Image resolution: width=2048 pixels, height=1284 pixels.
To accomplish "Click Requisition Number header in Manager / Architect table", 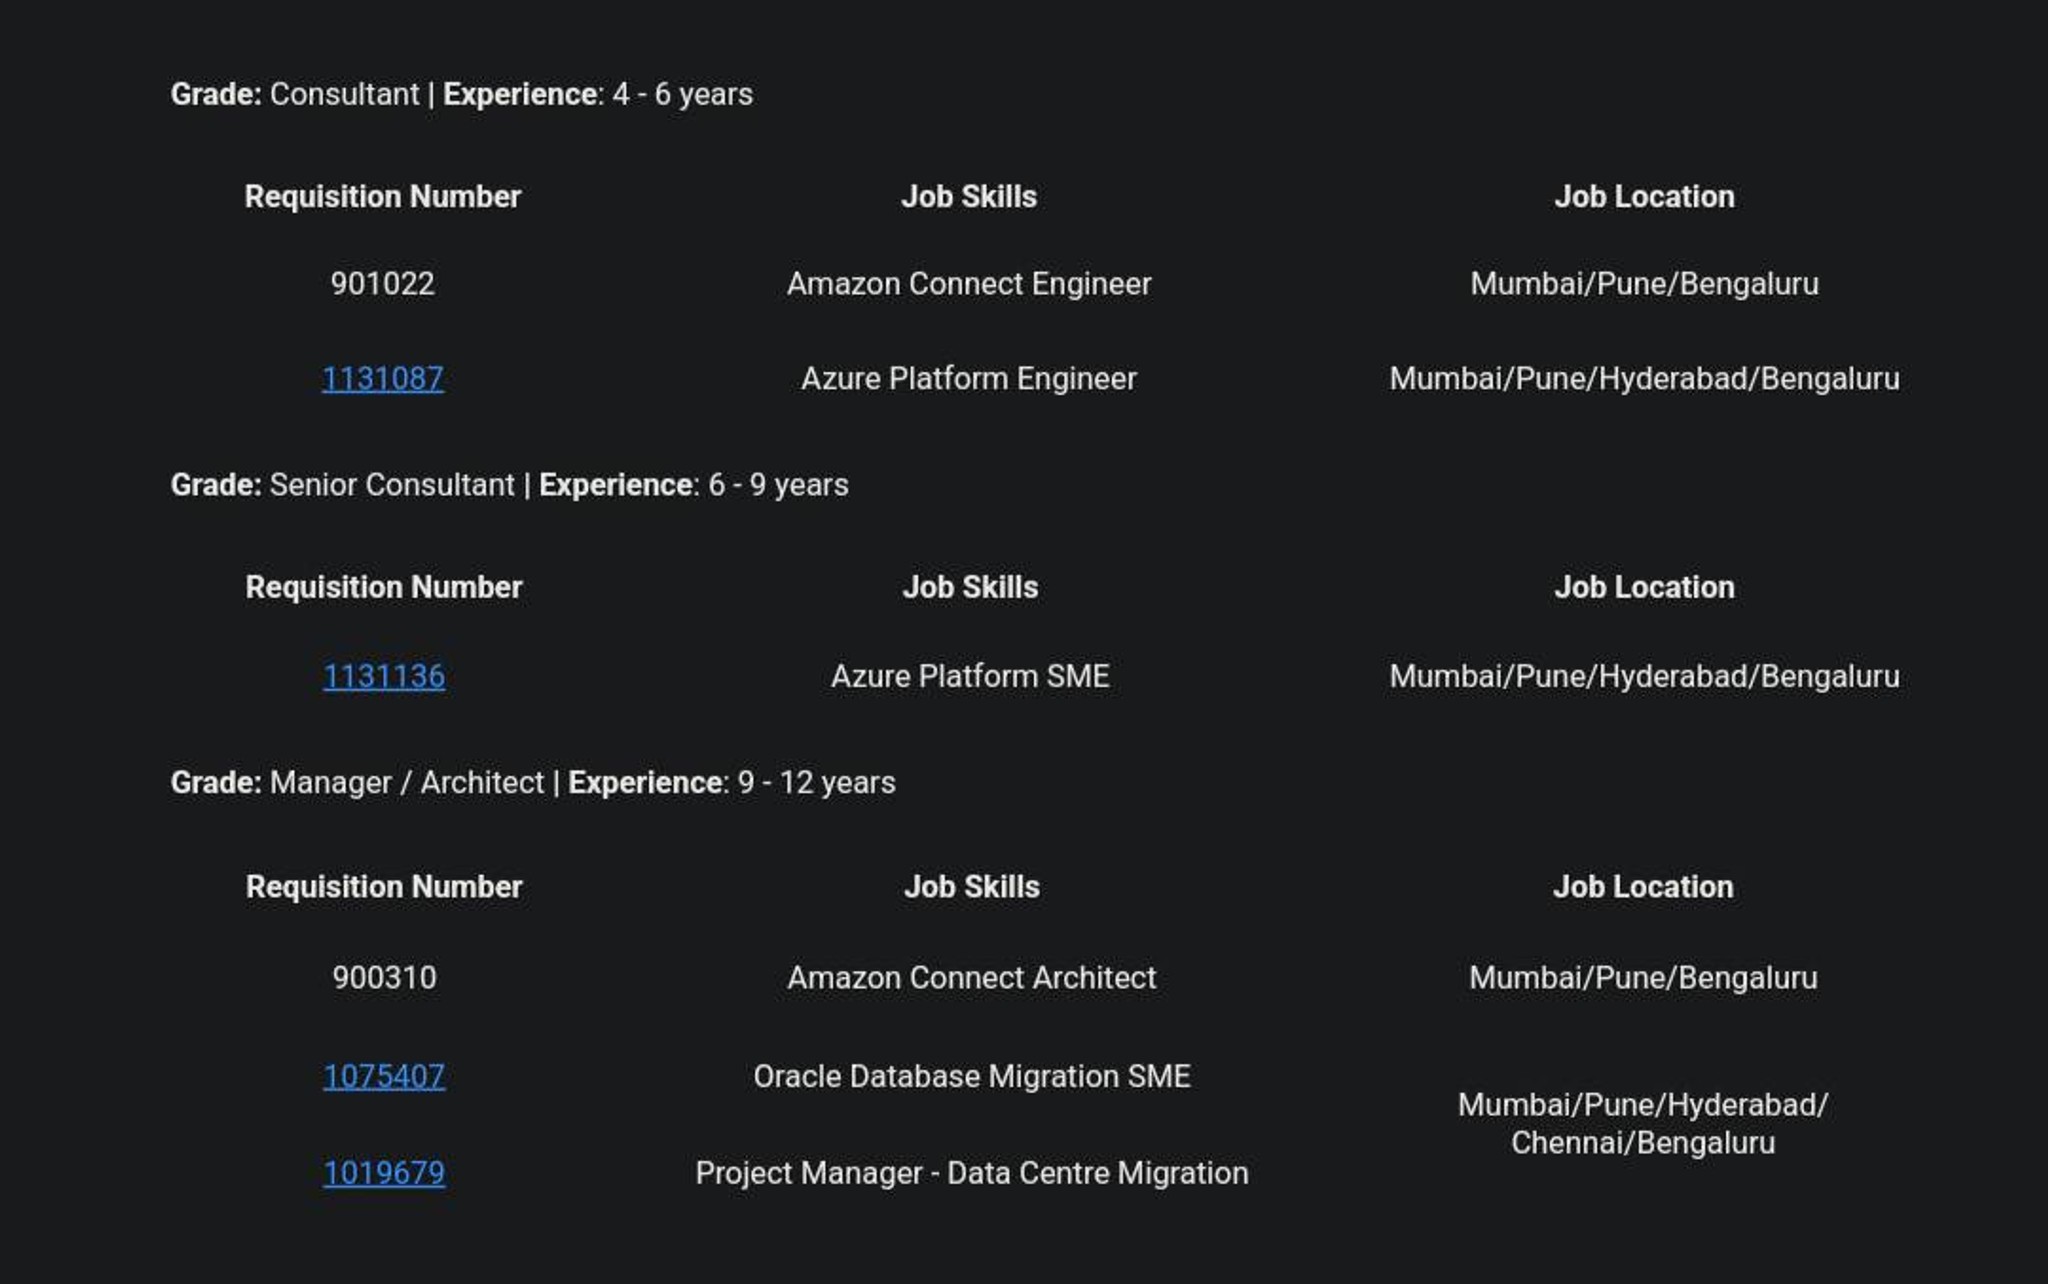I will coord(384,887).
